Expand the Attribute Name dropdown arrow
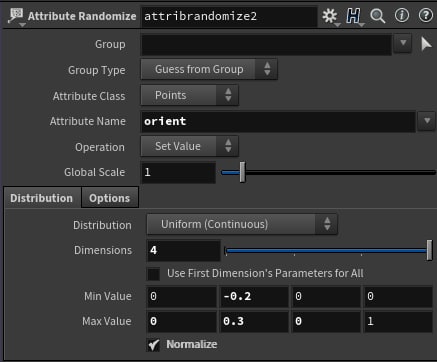437x362 pixels. point(427,121)
